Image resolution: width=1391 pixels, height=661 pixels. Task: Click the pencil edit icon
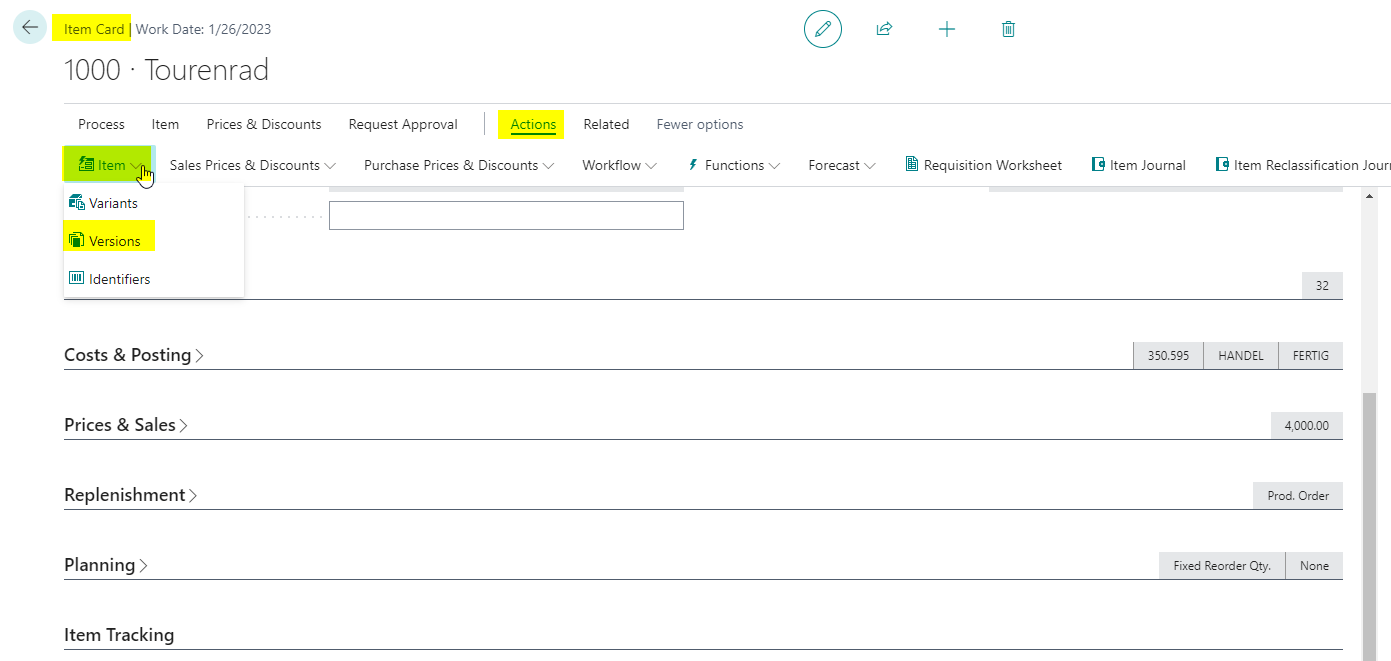[x=823, y=29]
